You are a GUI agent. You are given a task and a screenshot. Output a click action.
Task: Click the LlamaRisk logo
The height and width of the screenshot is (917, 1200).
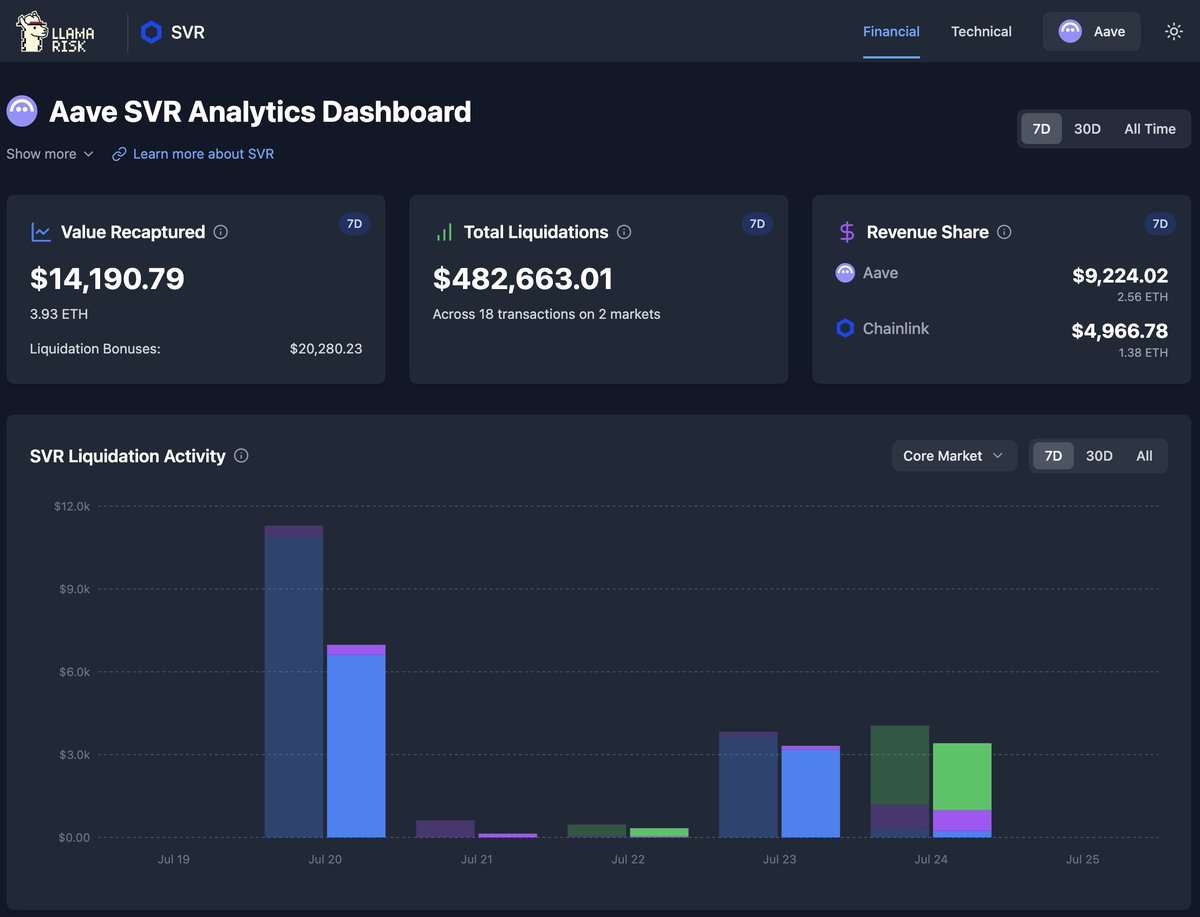pos(56,32)
